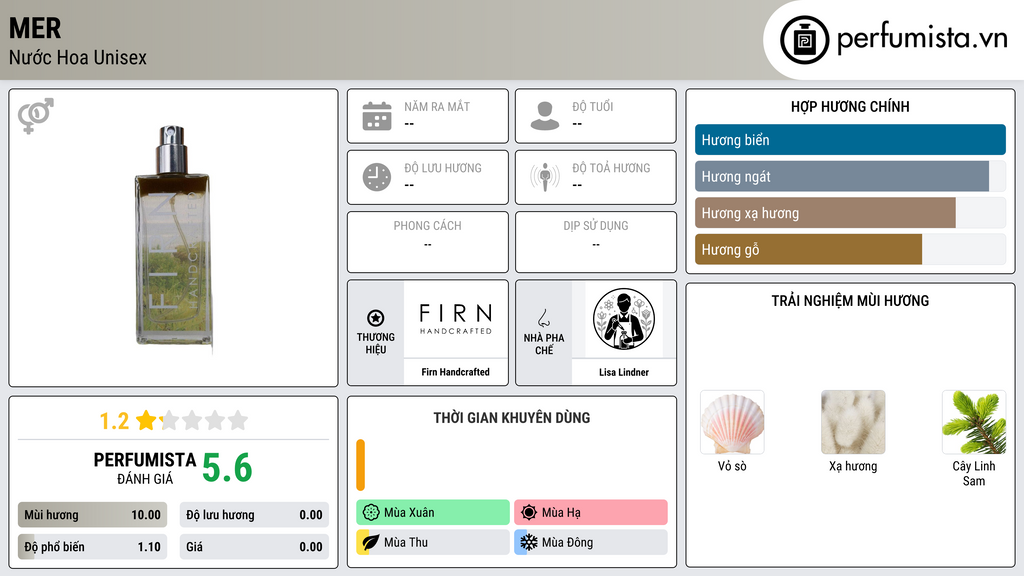1024x576 pixels.
Task: Click the orange recommended-time bar
Action: point(360,465)
